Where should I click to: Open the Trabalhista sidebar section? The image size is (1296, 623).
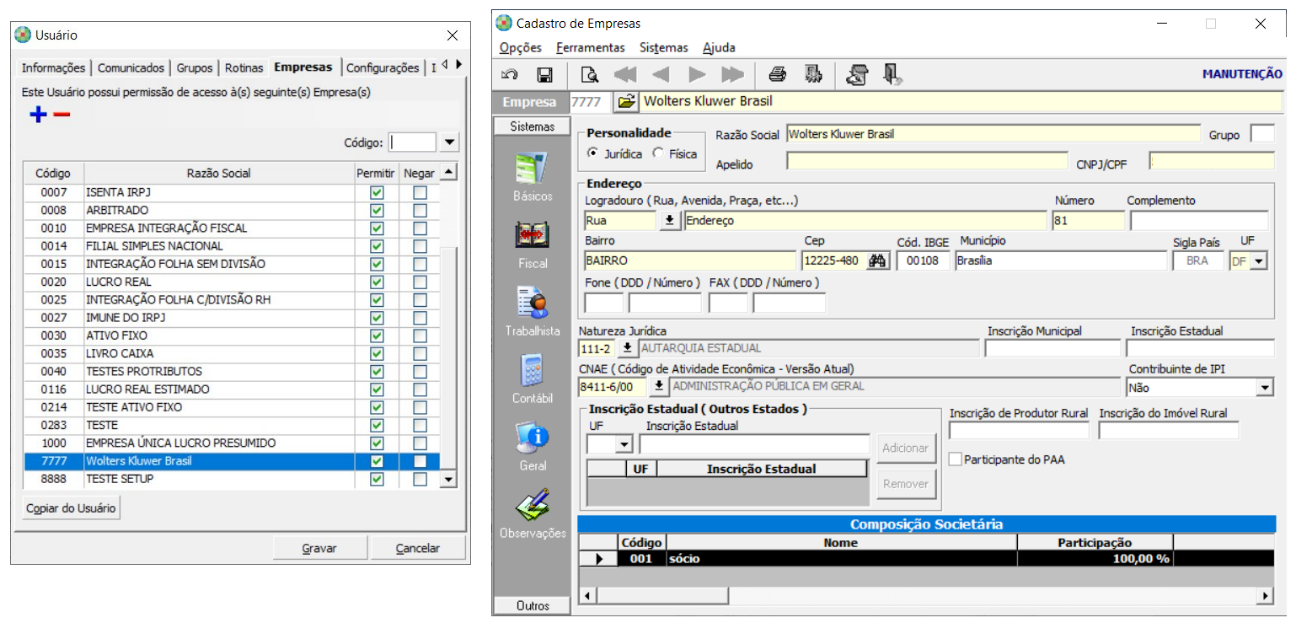tap(533, 311)
